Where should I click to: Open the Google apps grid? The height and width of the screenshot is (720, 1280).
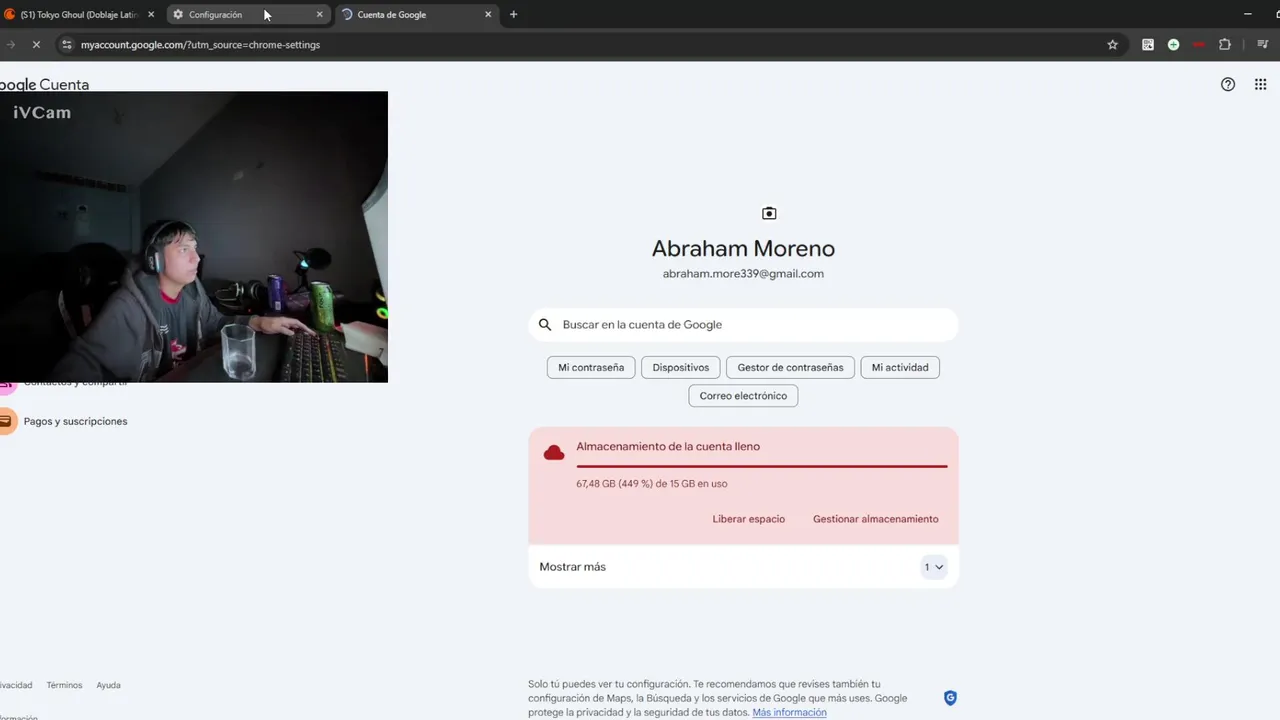(x=1260, y=85)
